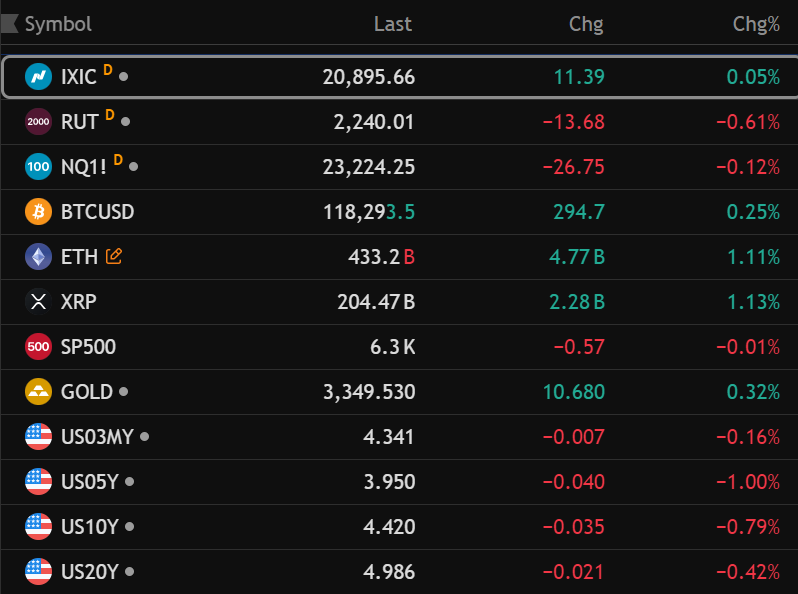The width and height of the screenshot is (798, 594).
Task: Click the market status dot beside US20Y
Action: click(x=129, y=572)
